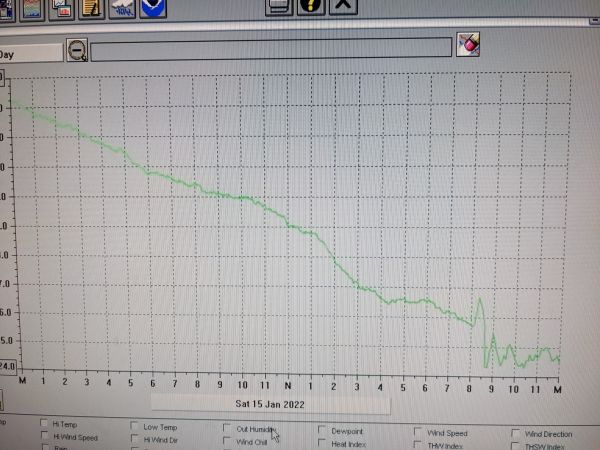Check the Dewpoint checkbox
600x450 pixels.
coord(322,430)
